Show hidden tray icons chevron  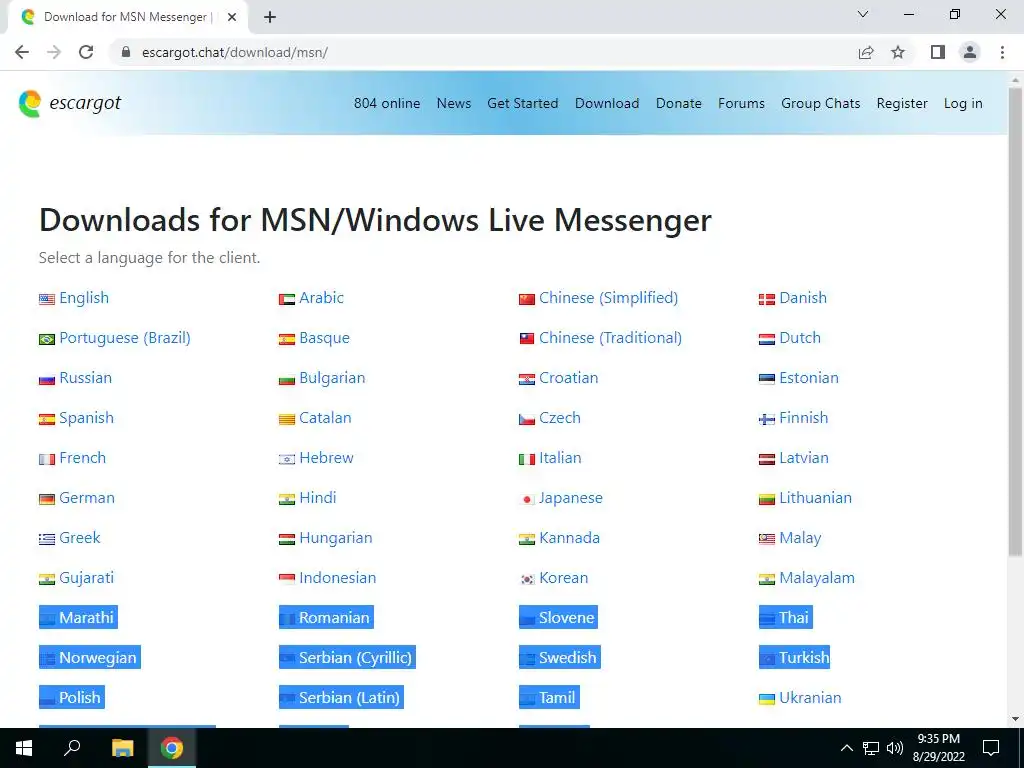(846, 748)
